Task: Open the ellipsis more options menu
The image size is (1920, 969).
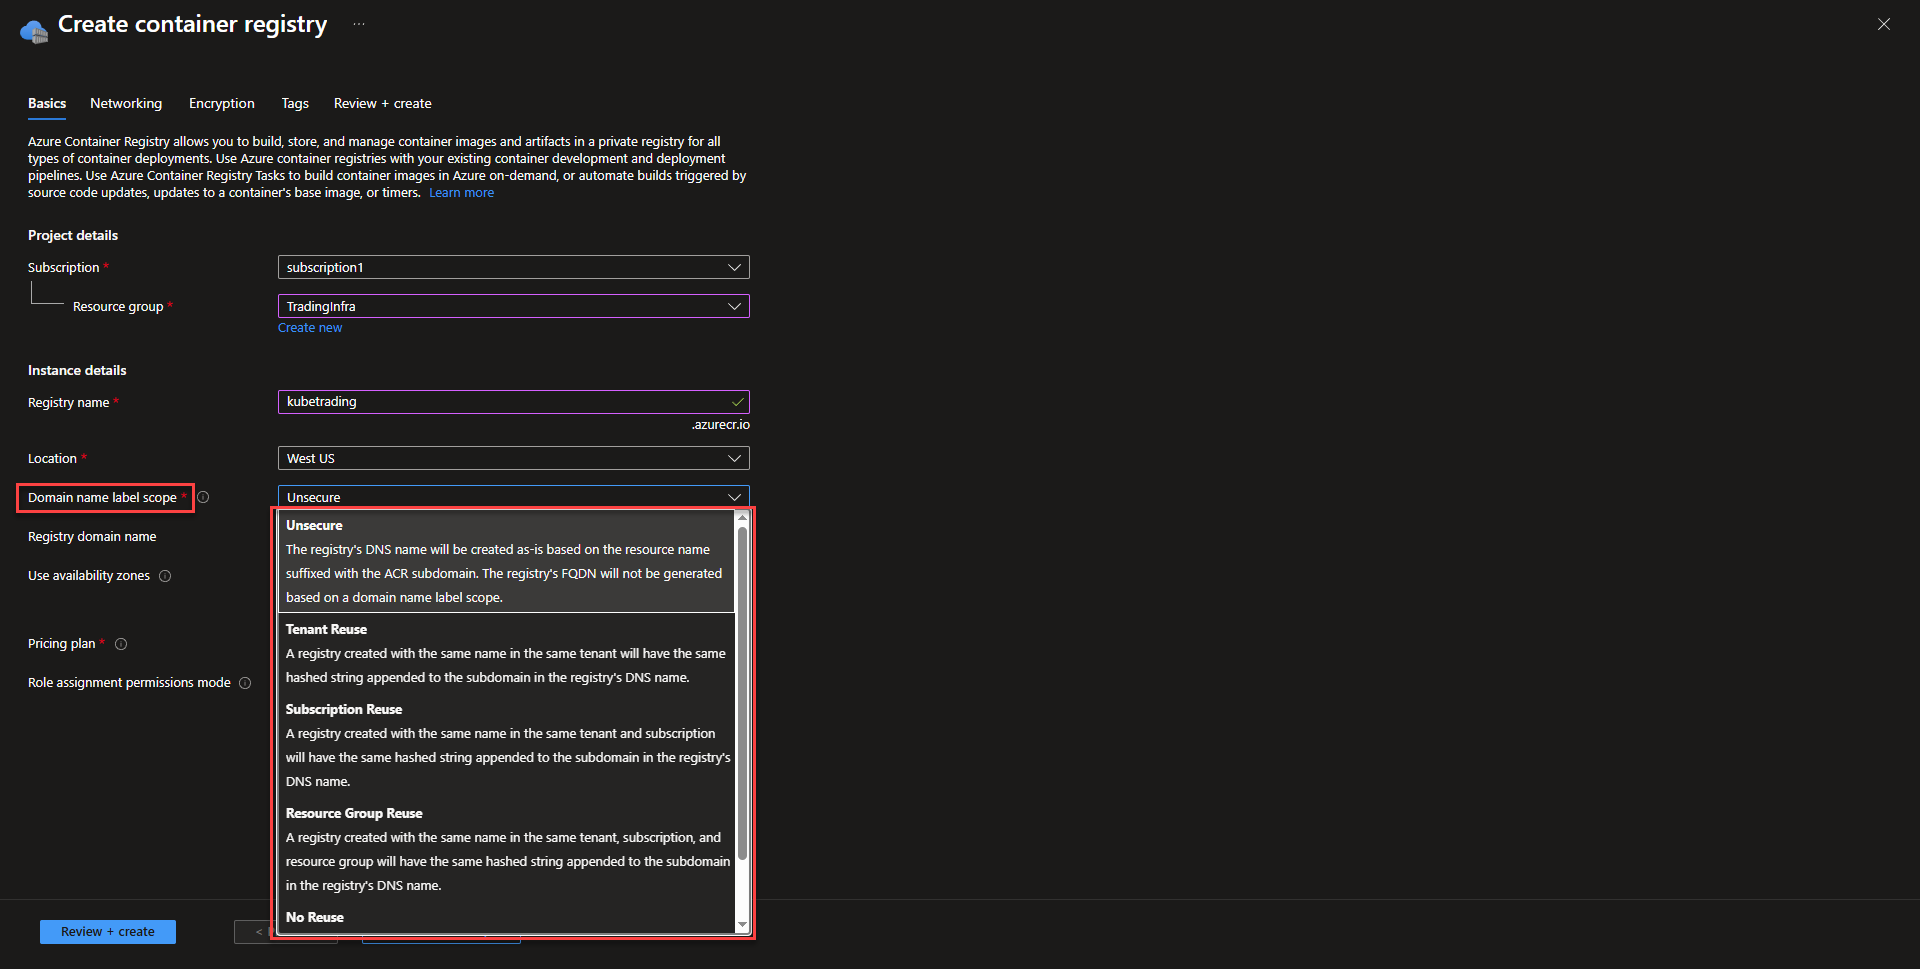Action: [359, 24]
